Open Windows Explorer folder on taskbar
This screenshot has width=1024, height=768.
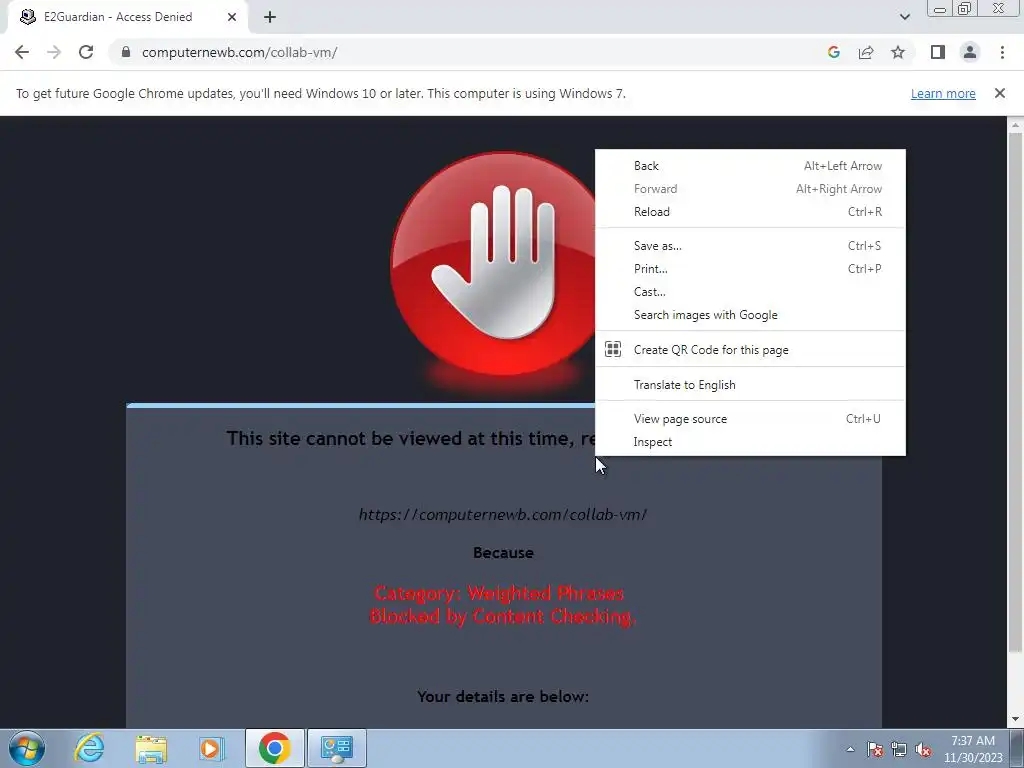point(151,748)
